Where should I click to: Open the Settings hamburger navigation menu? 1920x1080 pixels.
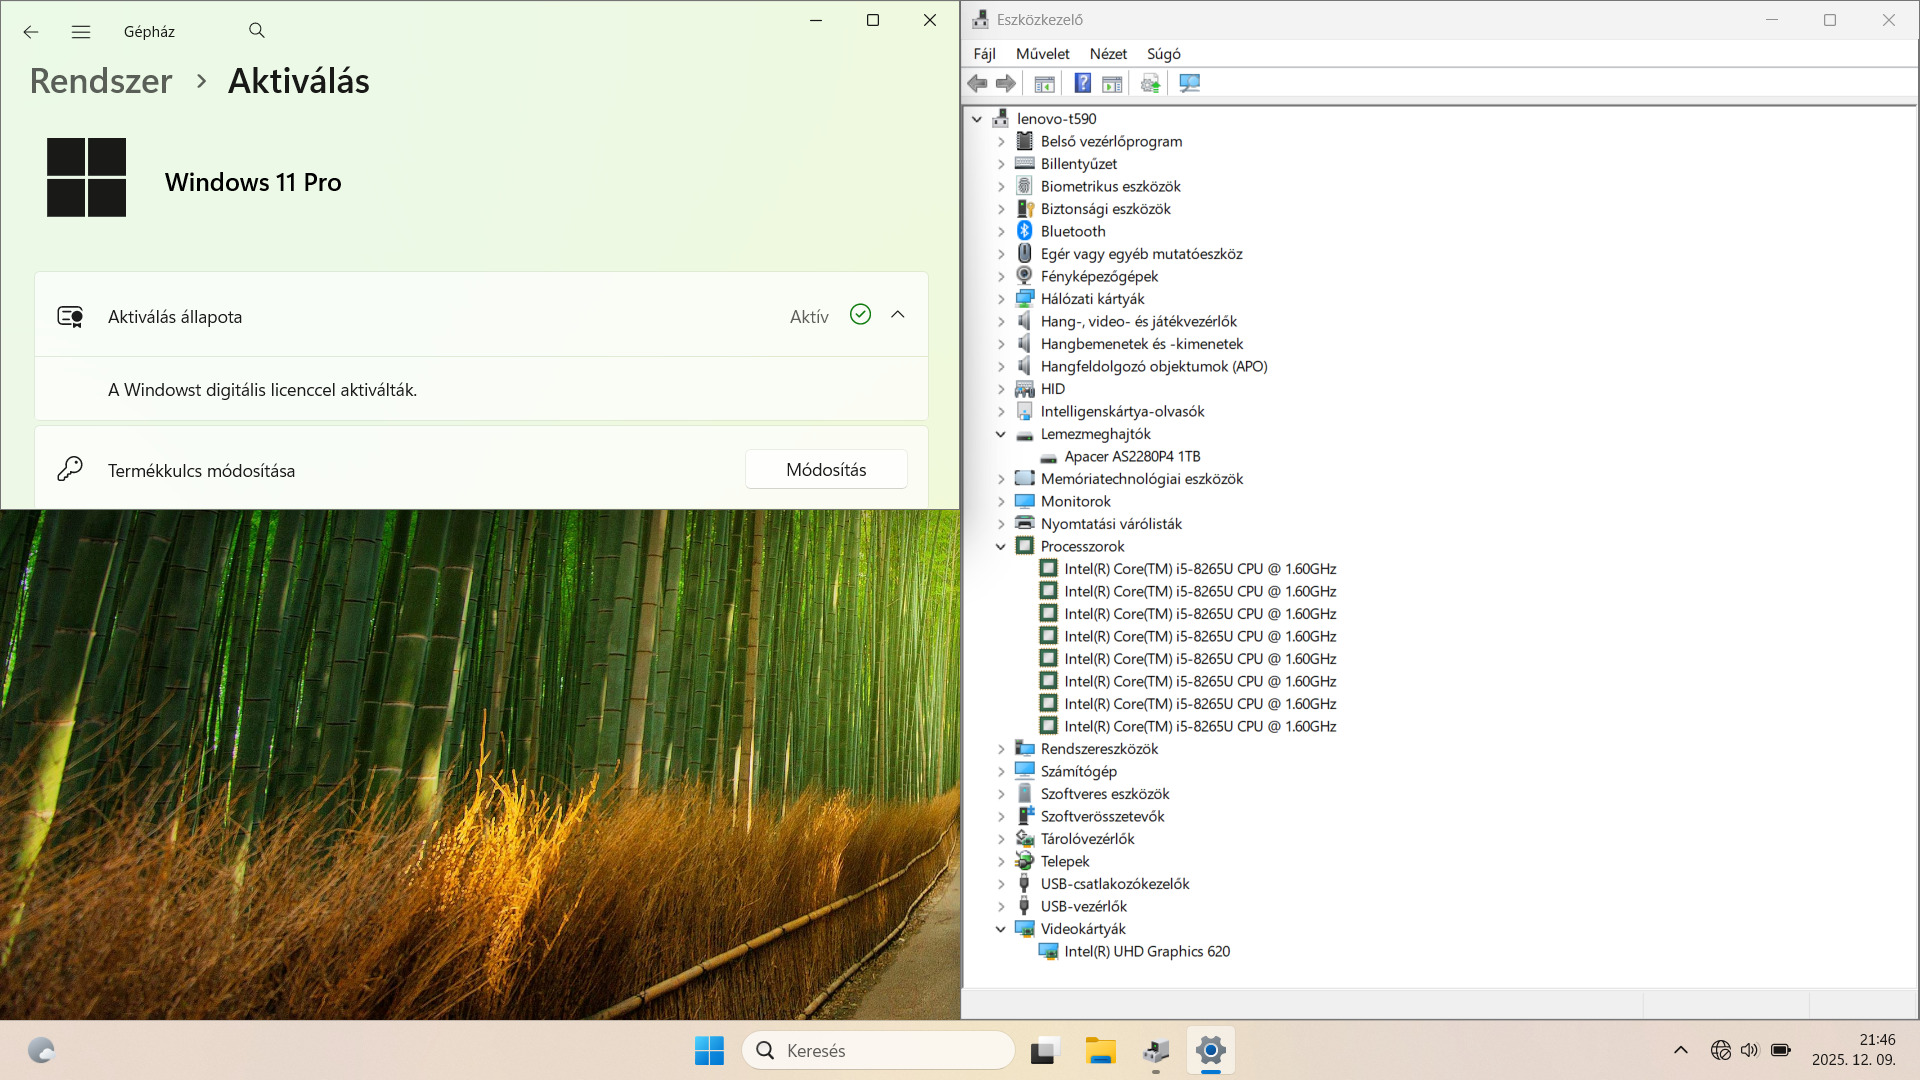pyautogui.click(x=81, y=32)
